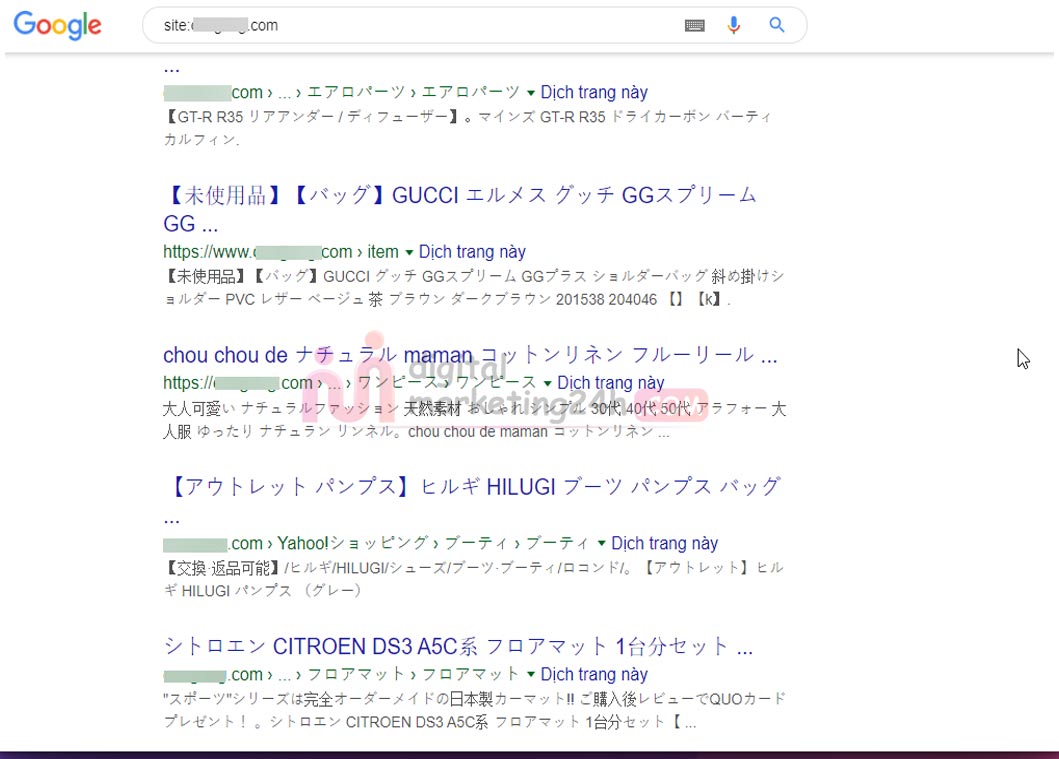Viewport: 1059px width, 759px height.
Task: Open the on-screen keyboard icon
Action: 694,26
